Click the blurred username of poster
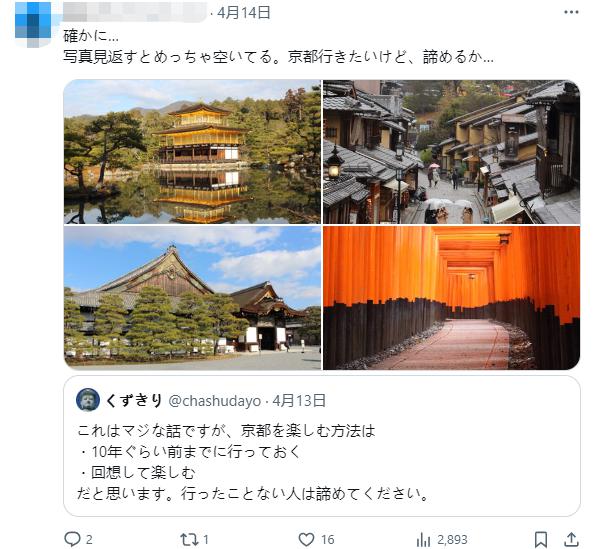Screen dimensions: 595x549 tap(135, 12)
